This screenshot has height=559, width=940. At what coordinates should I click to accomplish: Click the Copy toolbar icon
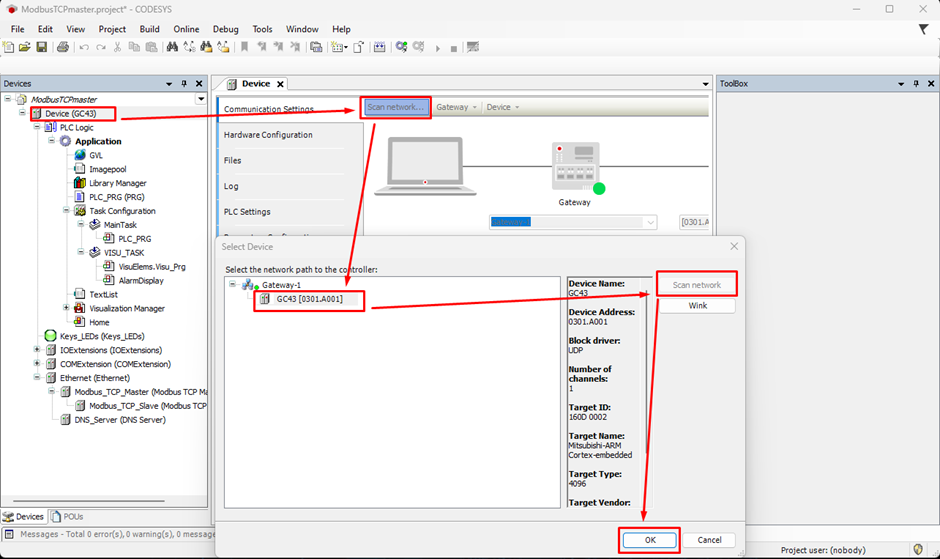[134, 47]
